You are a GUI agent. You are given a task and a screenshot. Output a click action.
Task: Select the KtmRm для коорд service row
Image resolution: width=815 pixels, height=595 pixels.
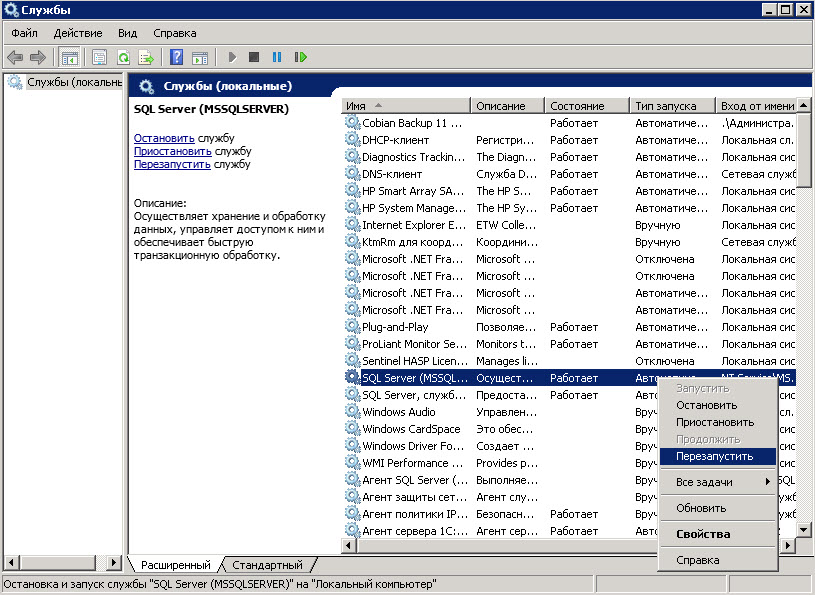pyautogui.click(x=569, y=242)
